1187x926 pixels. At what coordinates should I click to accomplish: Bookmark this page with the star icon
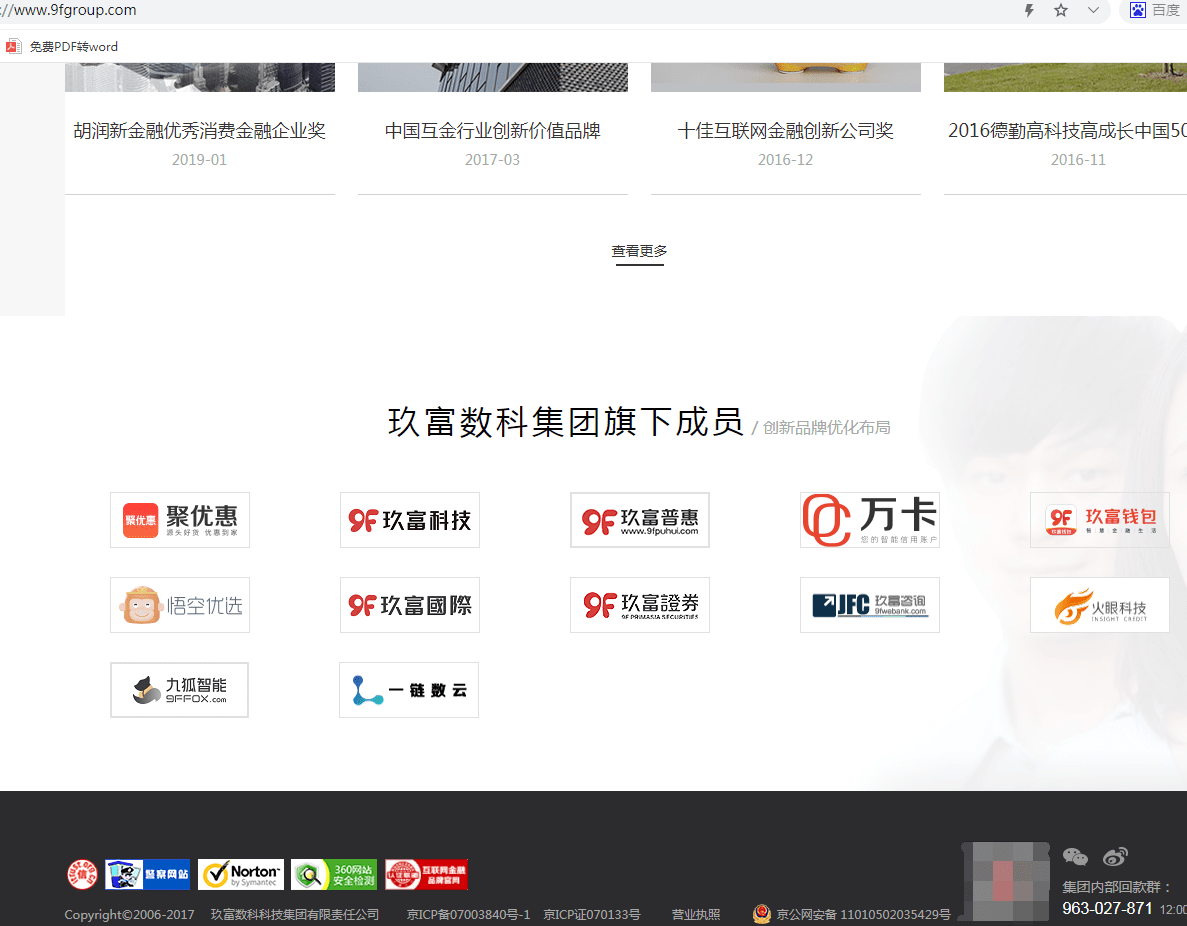[1061, 11]
